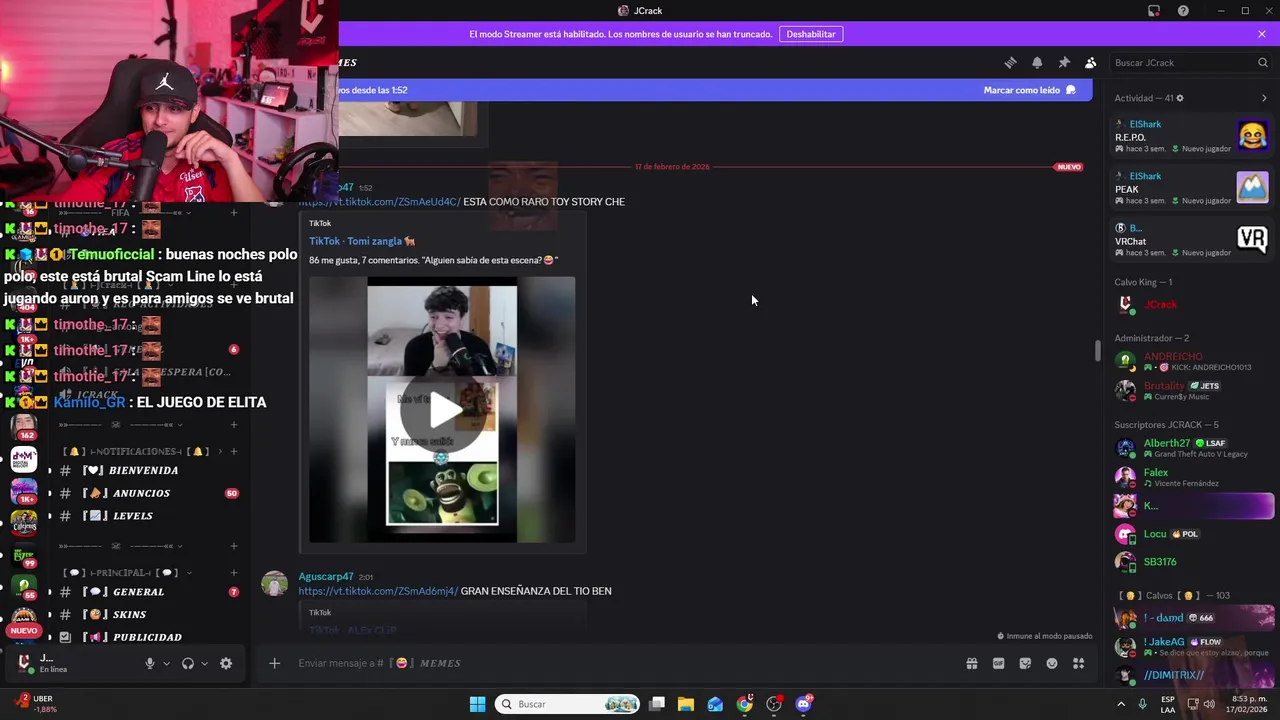Open the R.E.P.O. activity card
Image resolution: width=1280 pixels, height=720 pixels.
click(x=1191, y=136)
